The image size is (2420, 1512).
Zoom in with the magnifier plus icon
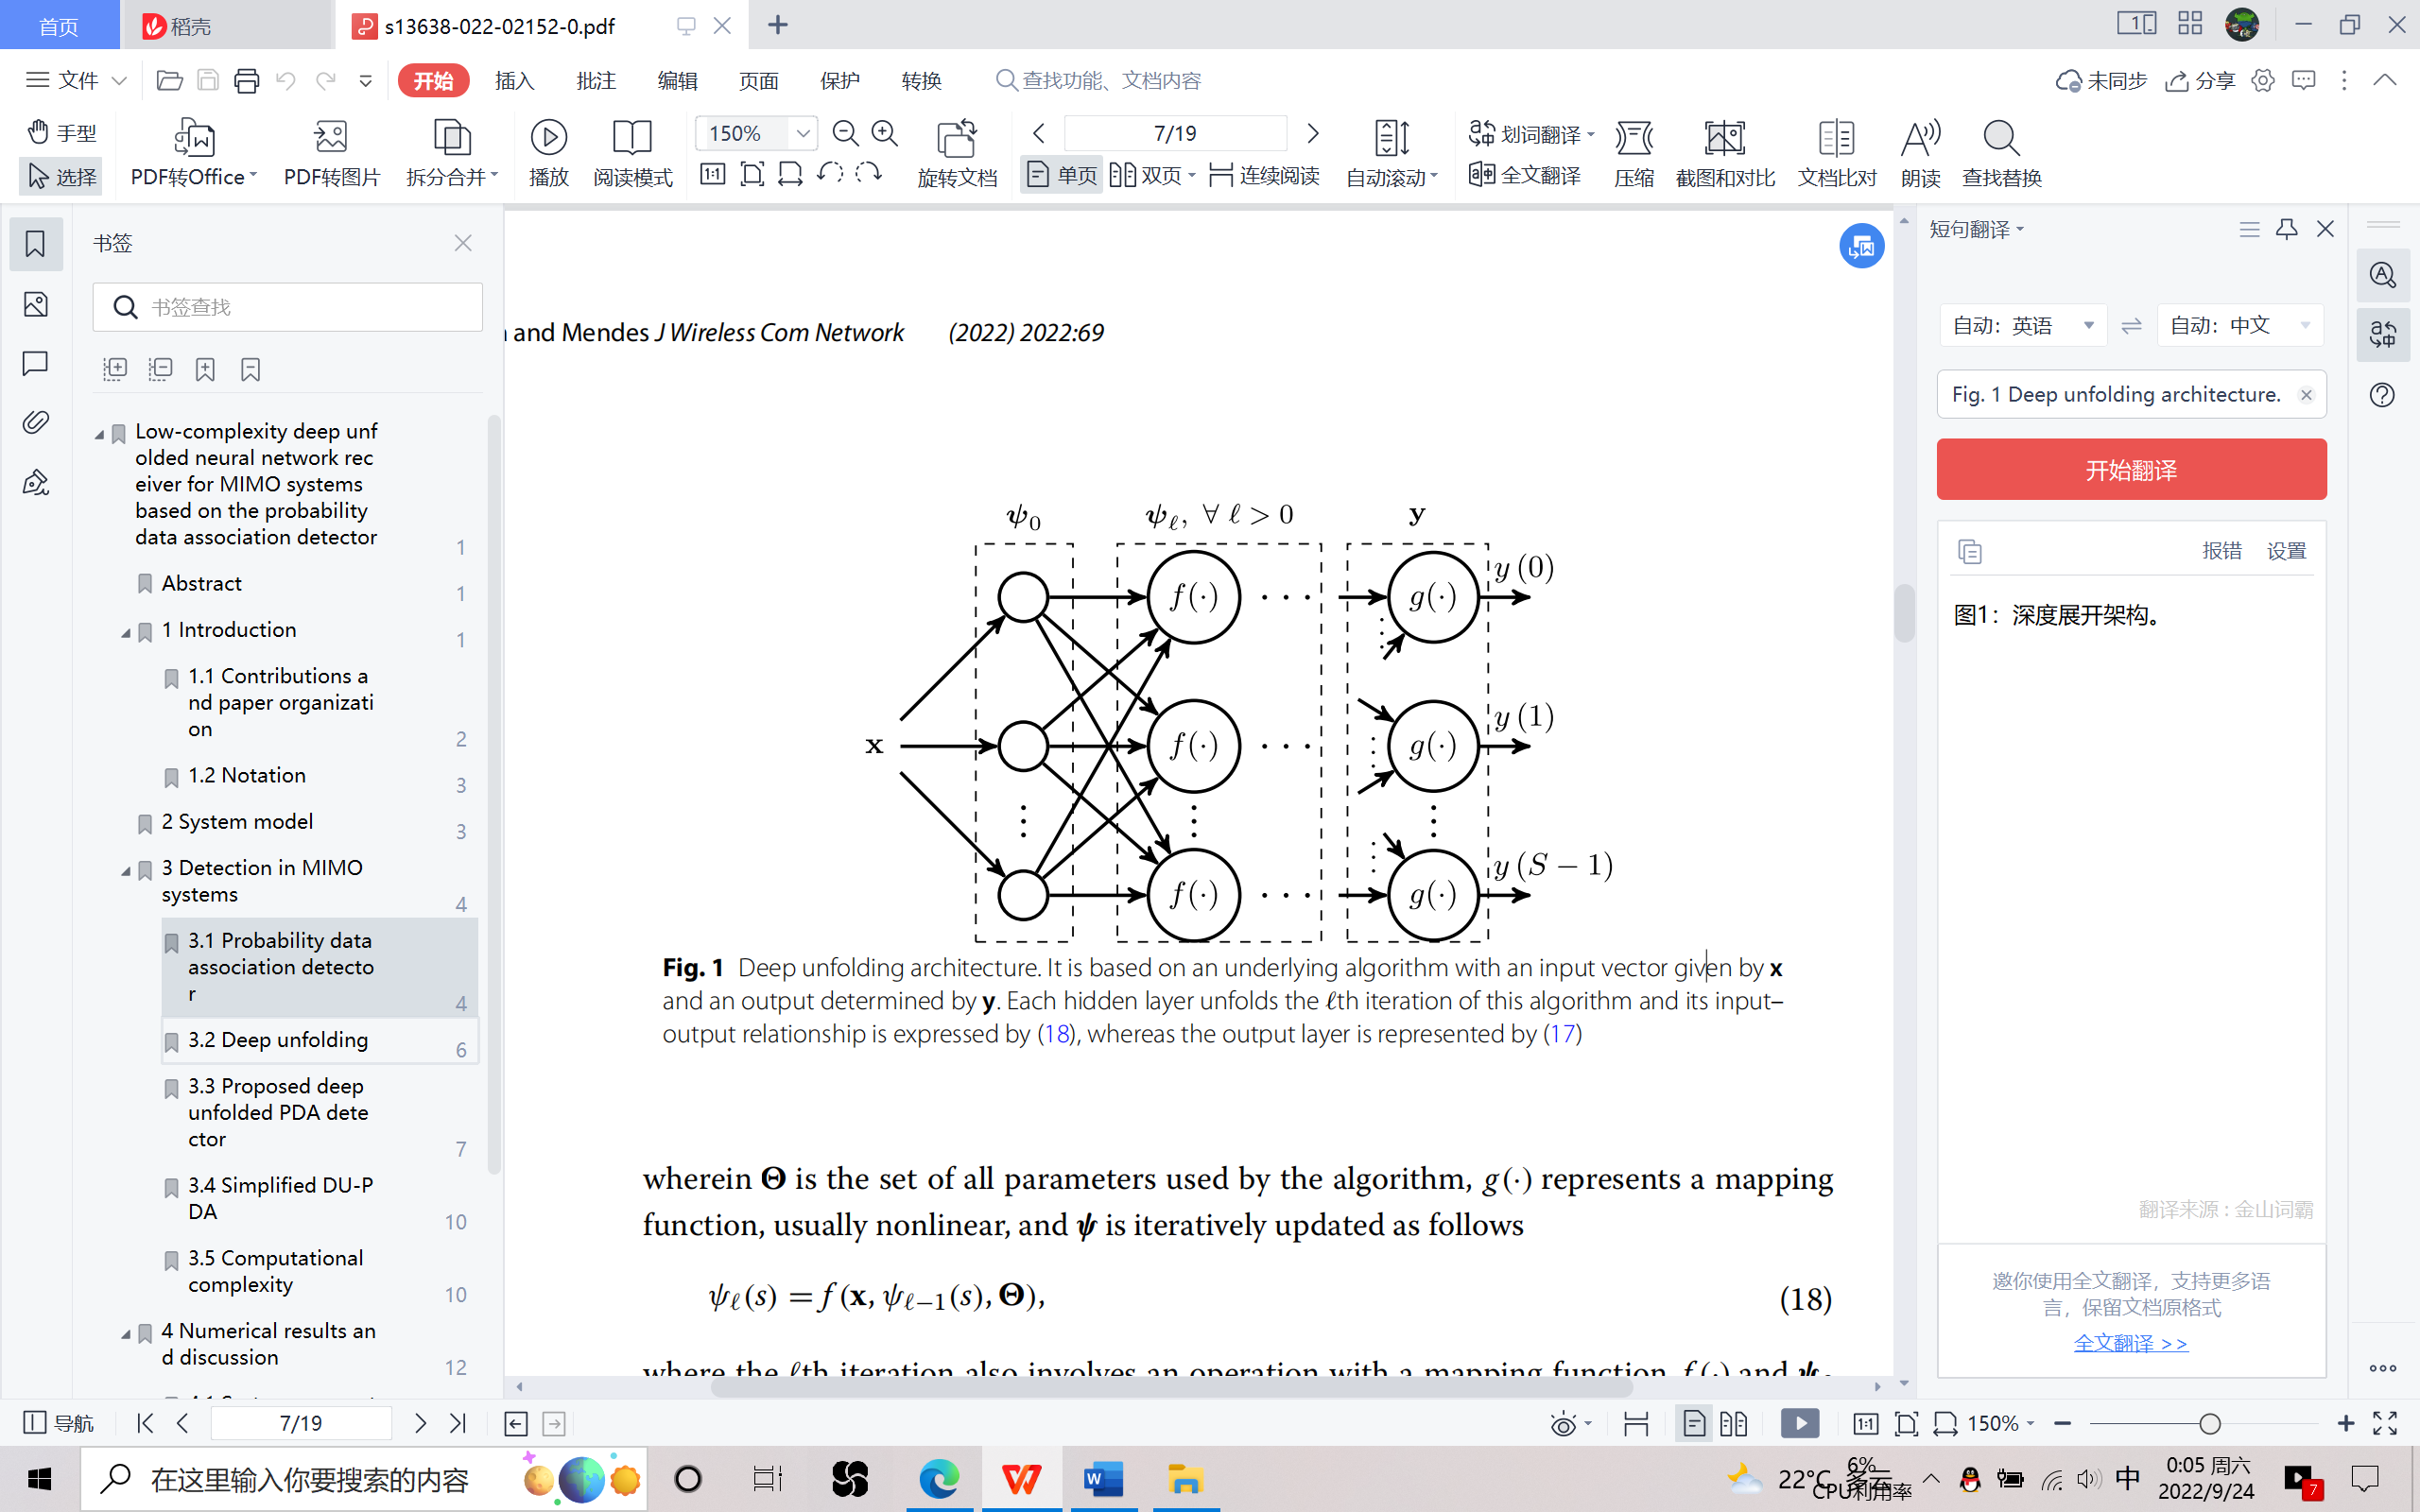click(885, 133)
